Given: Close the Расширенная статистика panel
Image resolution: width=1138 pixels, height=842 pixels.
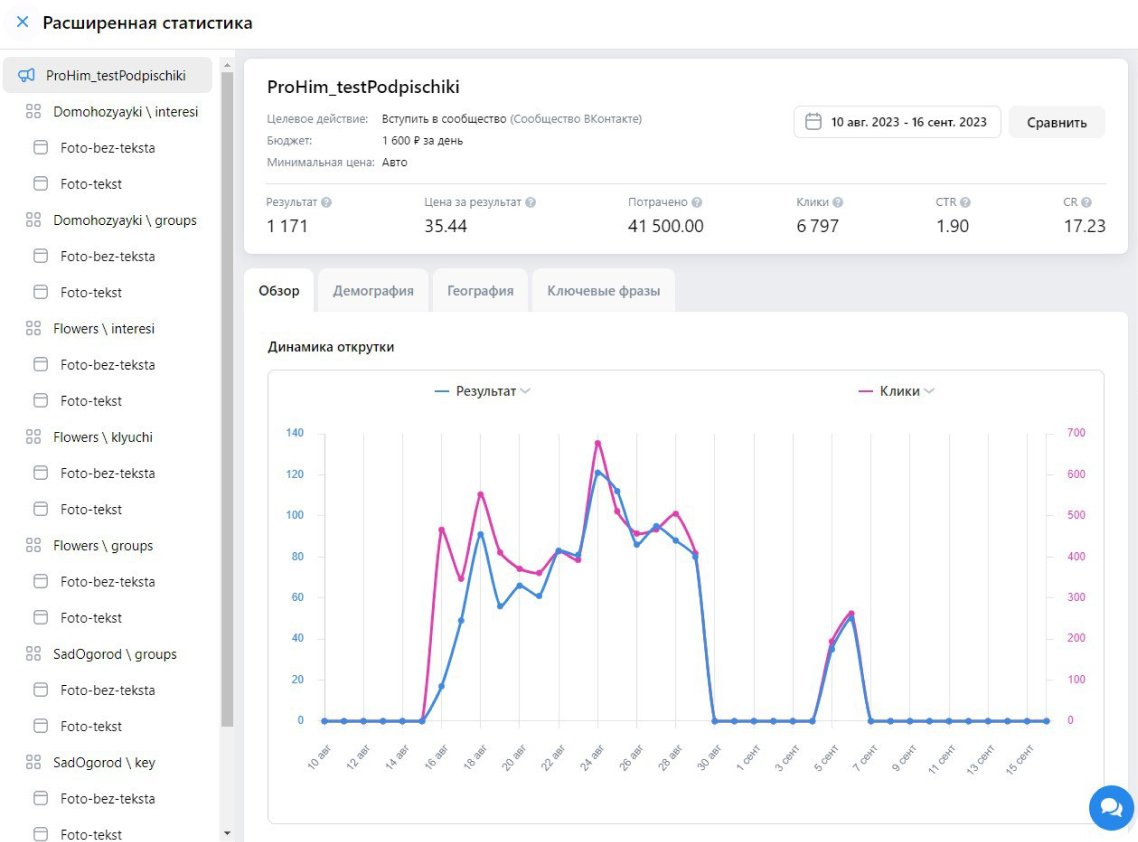Looking at the screenshot, I should [x=22, y=22].
